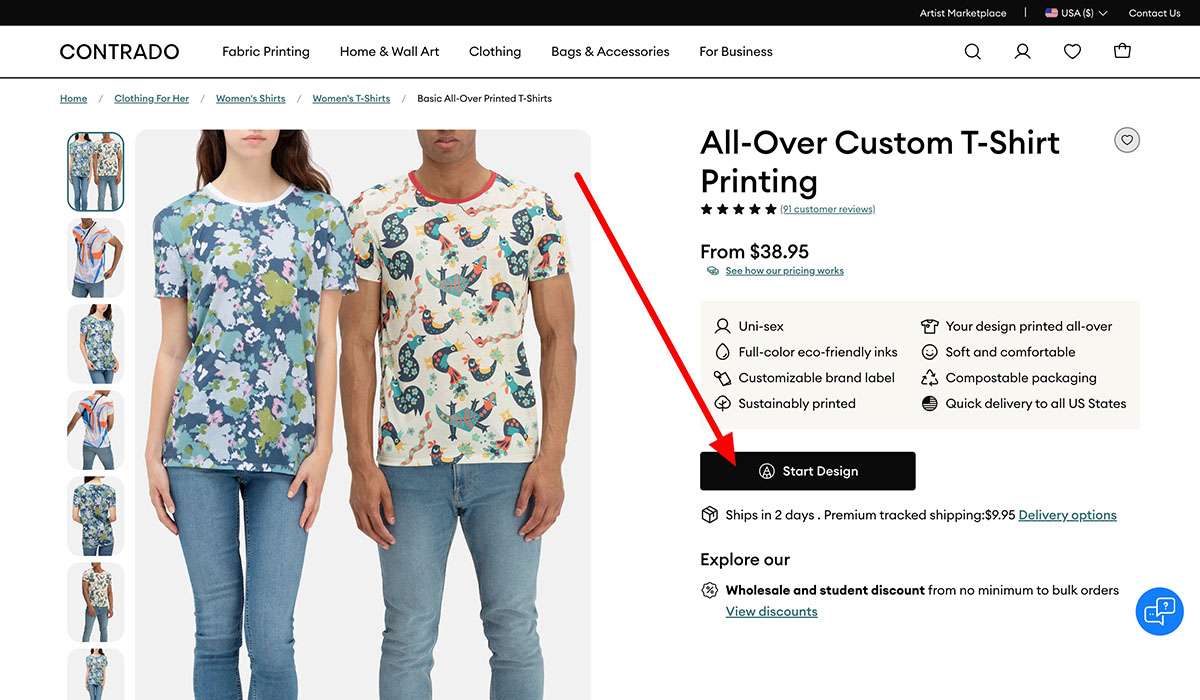Open See how our pricing works

coord(784,271)
